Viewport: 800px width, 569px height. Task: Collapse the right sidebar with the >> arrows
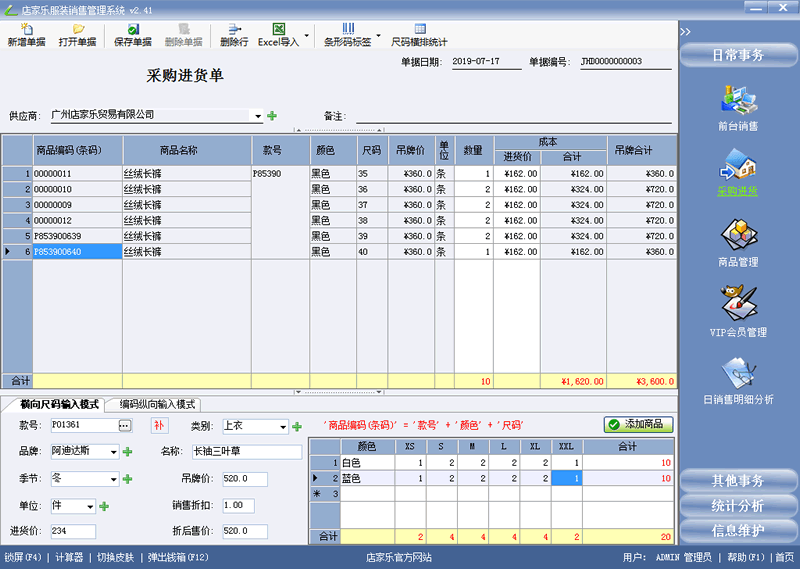coord(685,32)
